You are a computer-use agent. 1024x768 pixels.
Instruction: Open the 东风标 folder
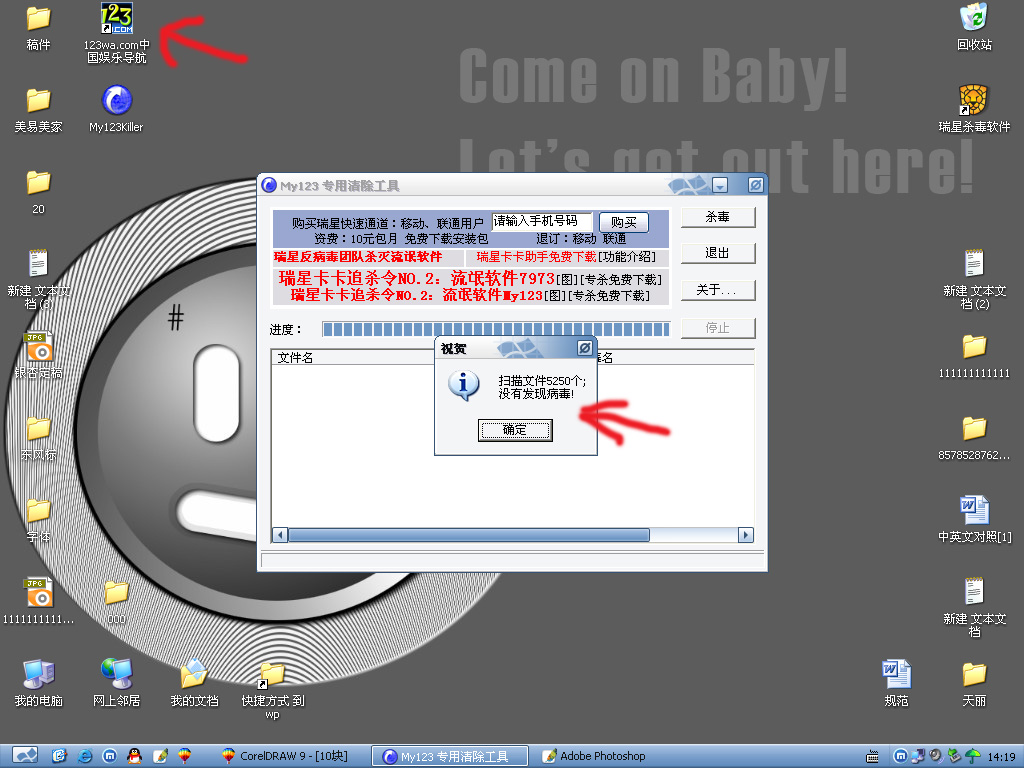pyautogui.click(x=39, y=438)
